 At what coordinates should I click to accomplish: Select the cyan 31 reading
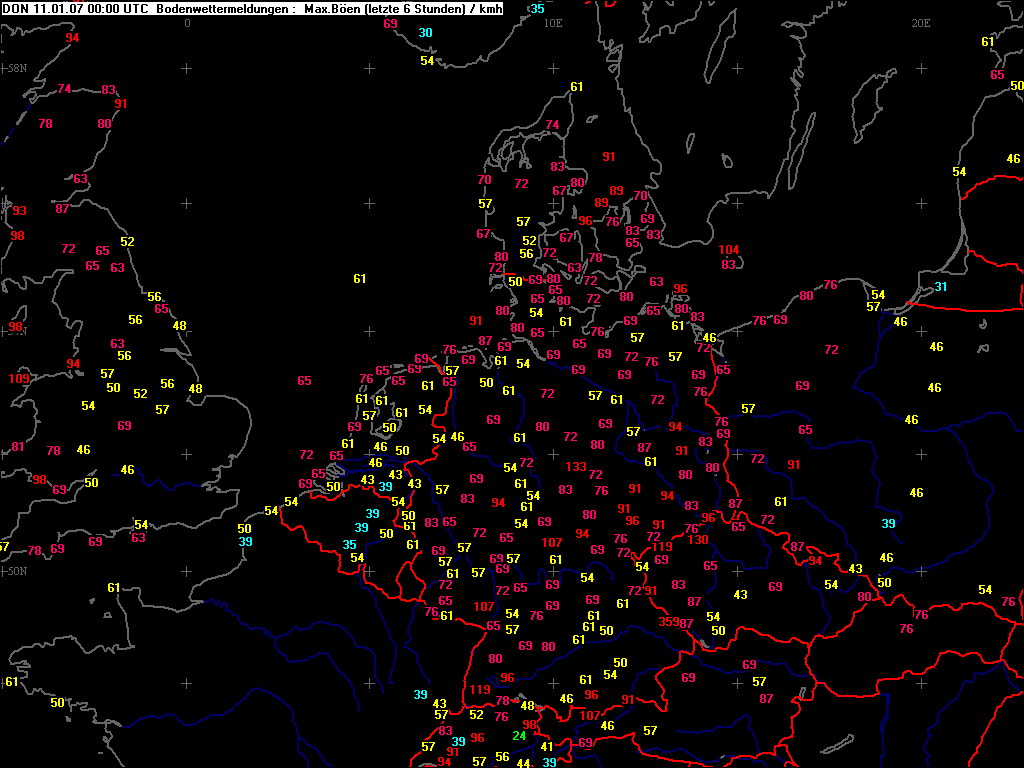pos(940,287)
